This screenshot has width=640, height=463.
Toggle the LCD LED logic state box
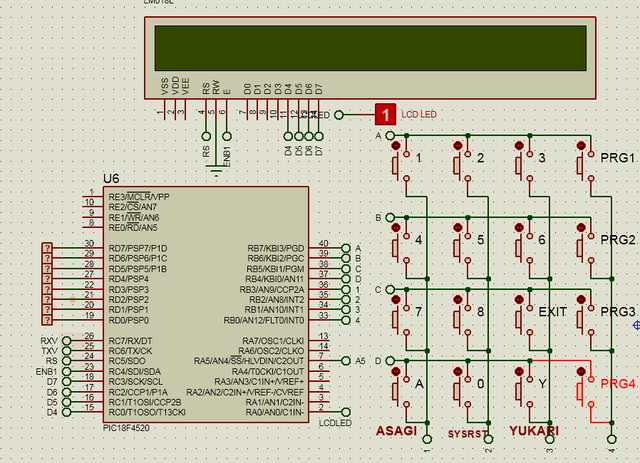[385, 115]
